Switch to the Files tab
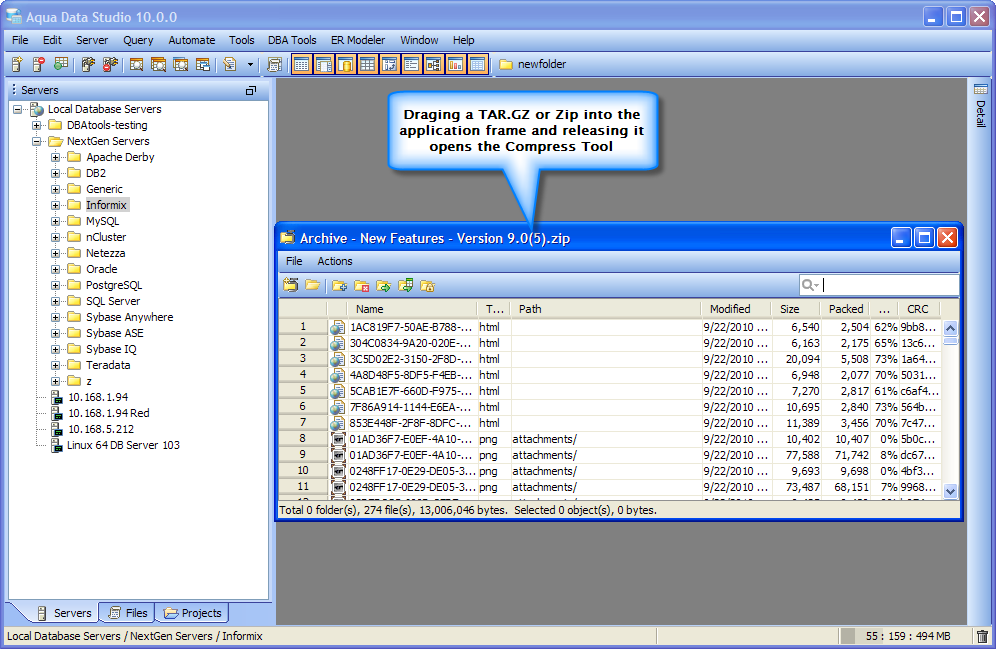996x649 pixels. [128, 613]
